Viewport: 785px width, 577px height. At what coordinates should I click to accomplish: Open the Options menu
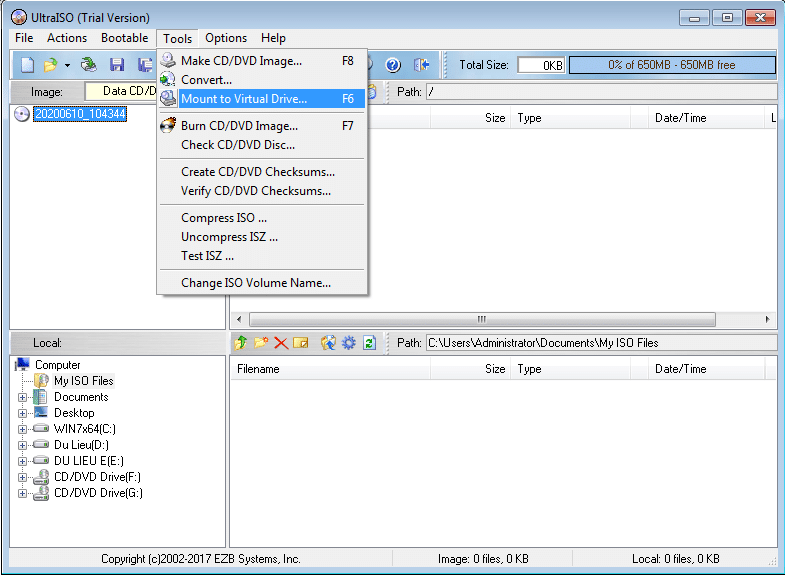coord(226,38)
